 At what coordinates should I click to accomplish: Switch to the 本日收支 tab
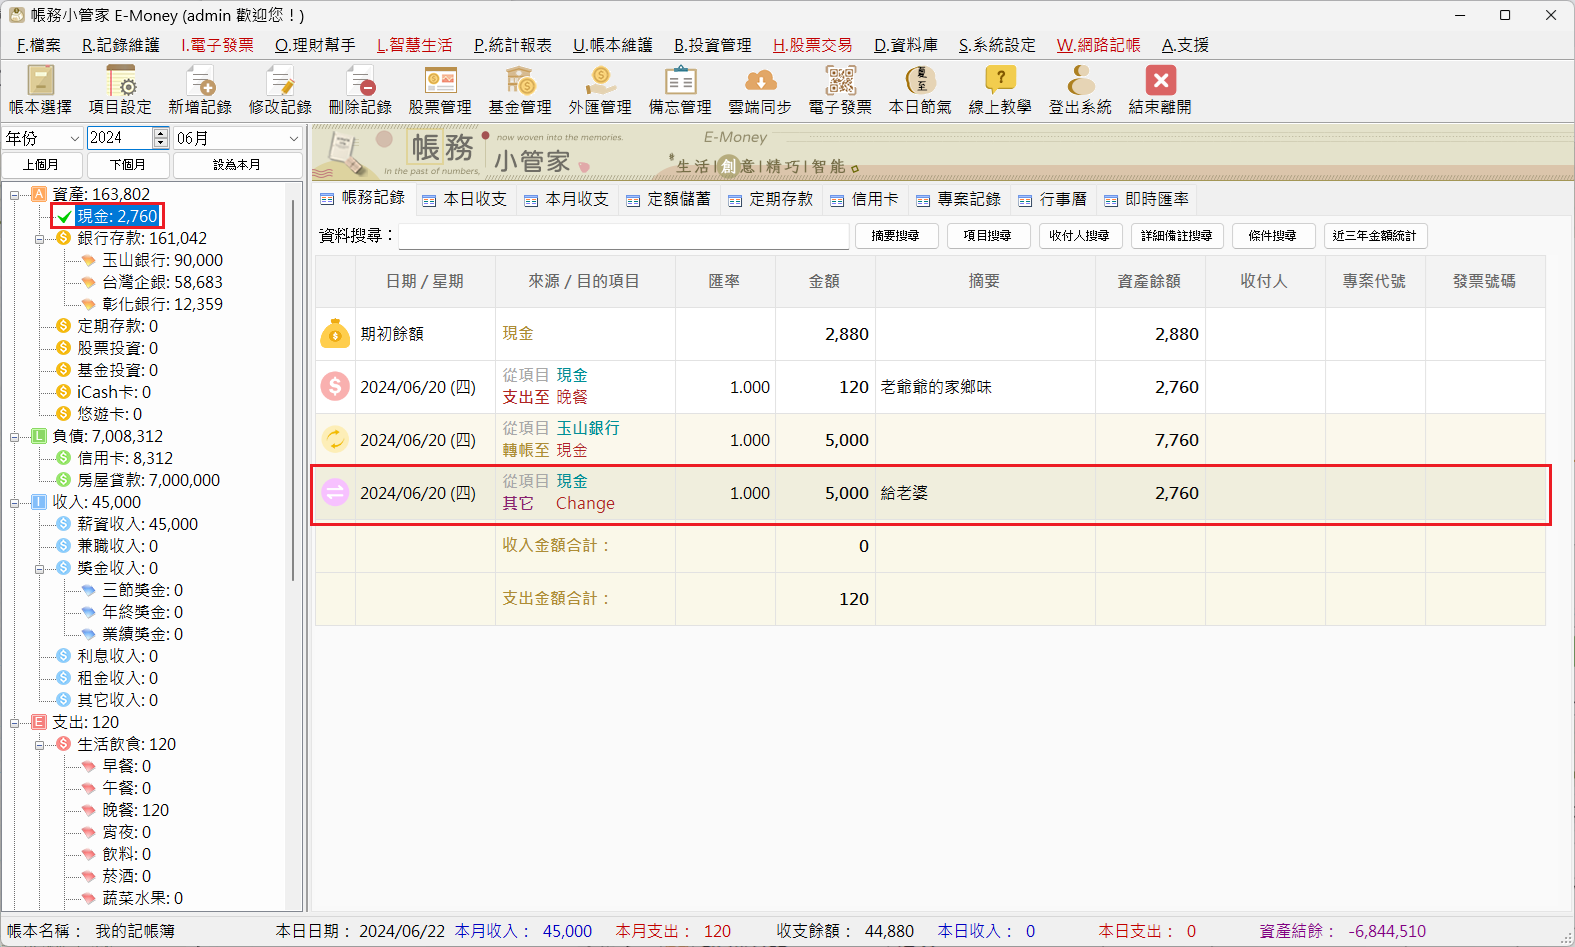pos(465,199)
